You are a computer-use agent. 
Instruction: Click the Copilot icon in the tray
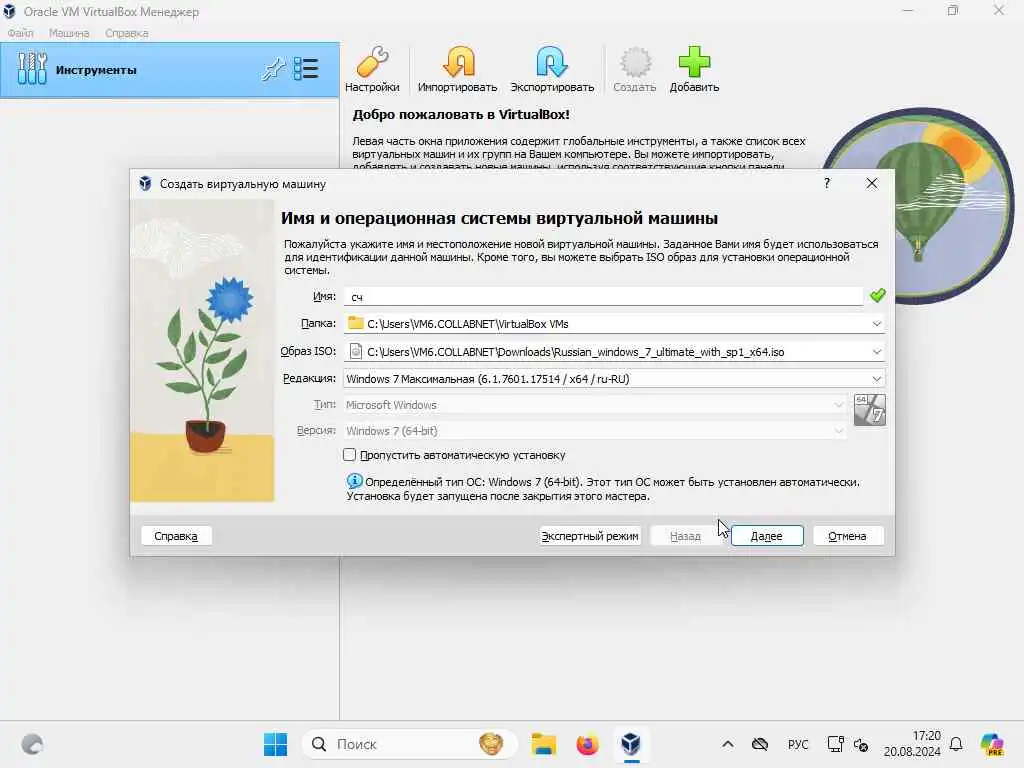992,744
